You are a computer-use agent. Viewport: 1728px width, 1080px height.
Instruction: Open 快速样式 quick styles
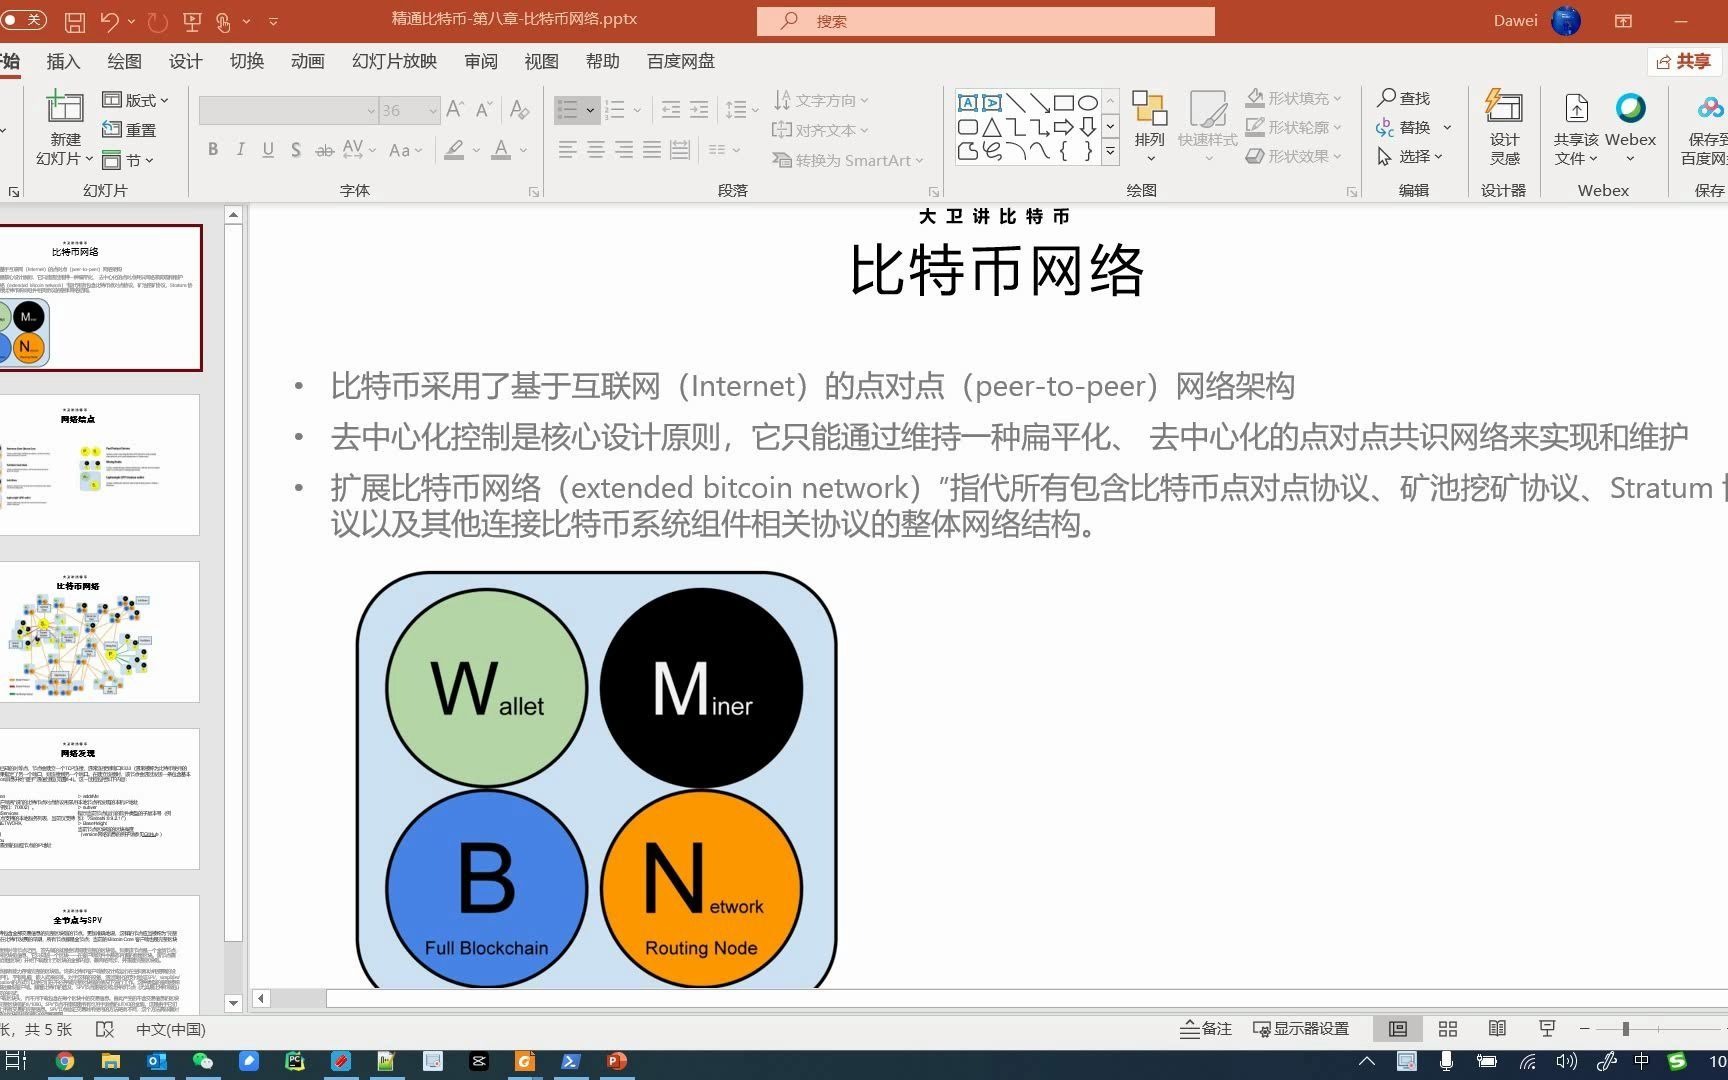[x=1207, y=124]
